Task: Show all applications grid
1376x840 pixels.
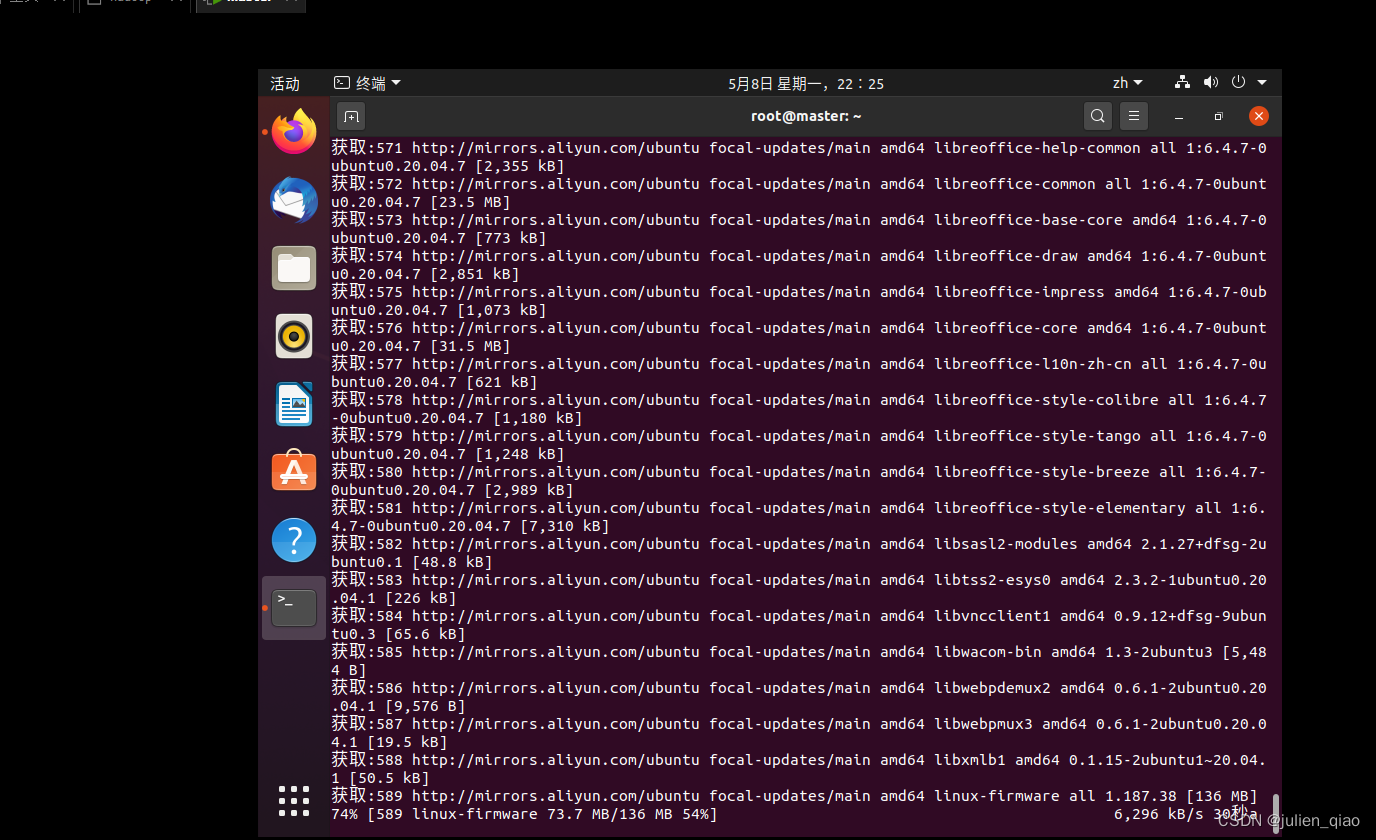Action: click(x=294, y=800)
